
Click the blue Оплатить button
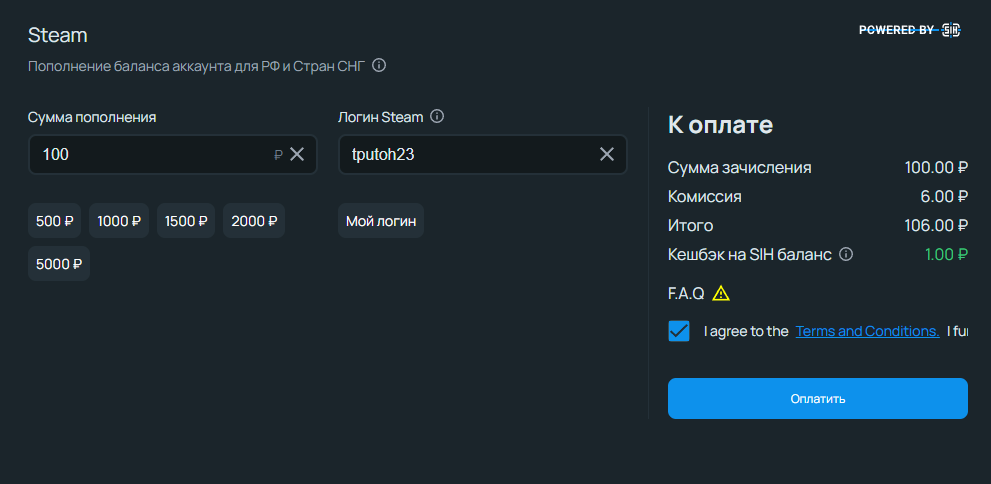(818, 399)
